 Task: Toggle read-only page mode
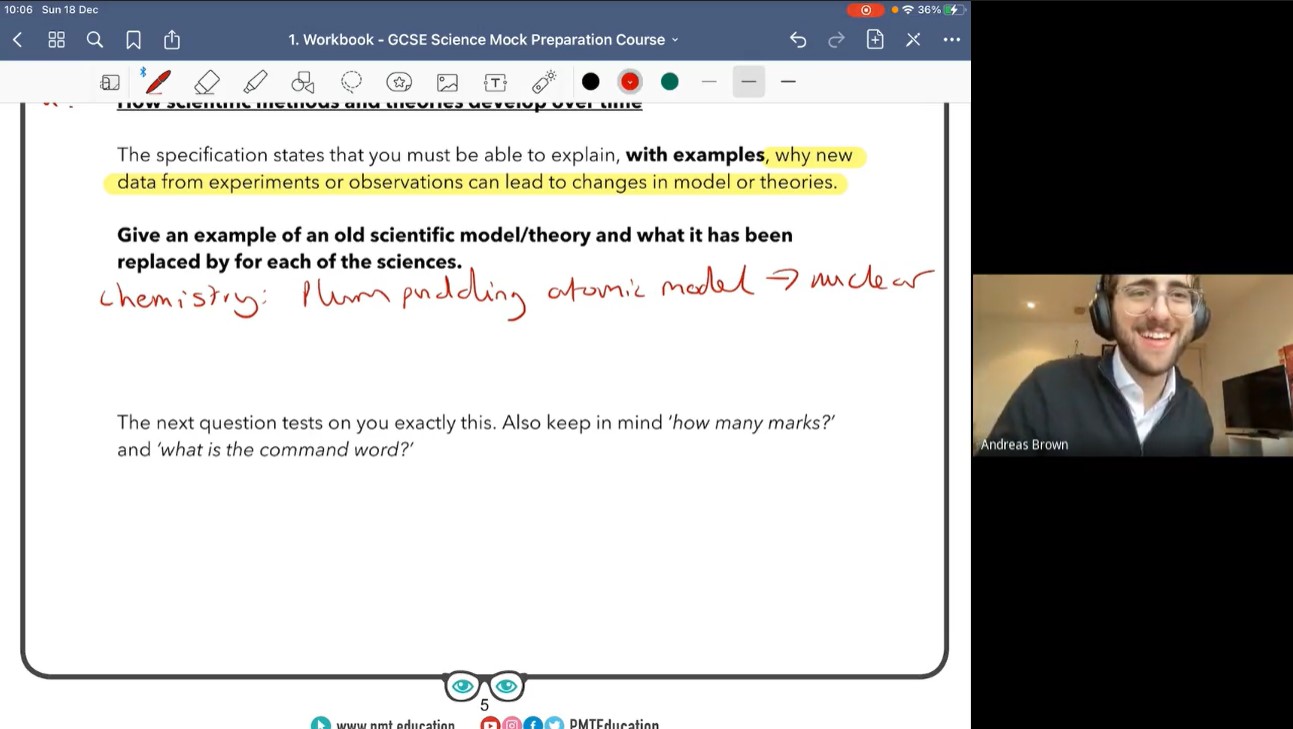point(110,81)
